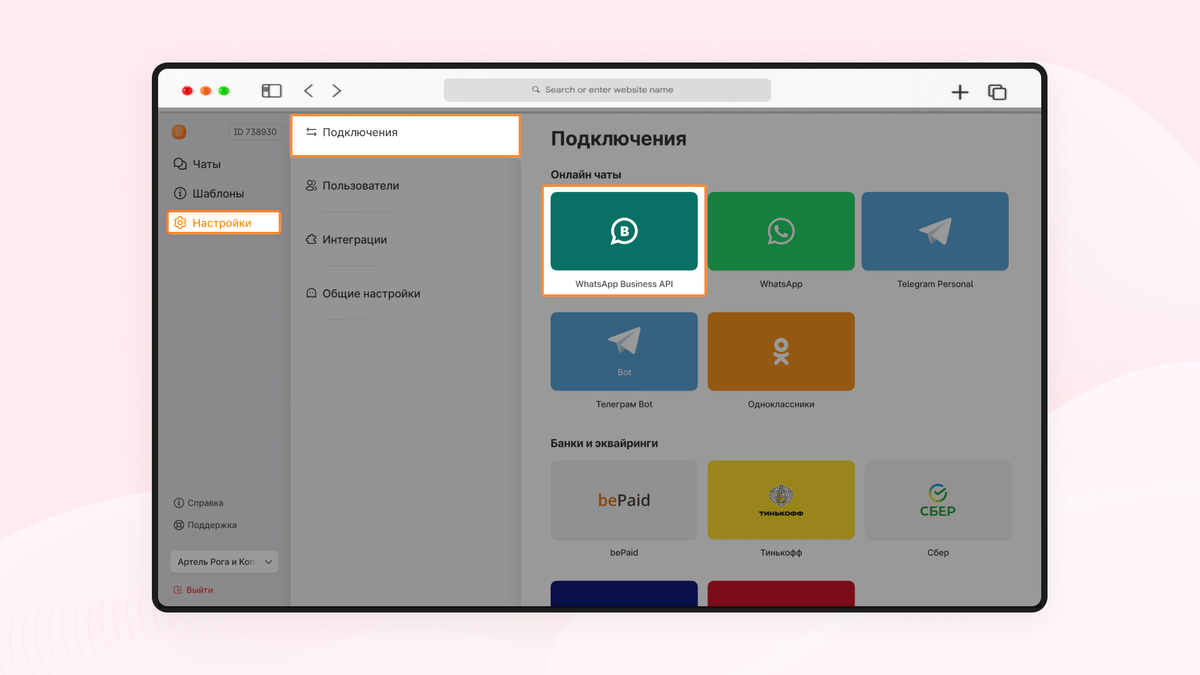1200x675 pixels.
Task: Click the browser search field
Action: (607, 90)
